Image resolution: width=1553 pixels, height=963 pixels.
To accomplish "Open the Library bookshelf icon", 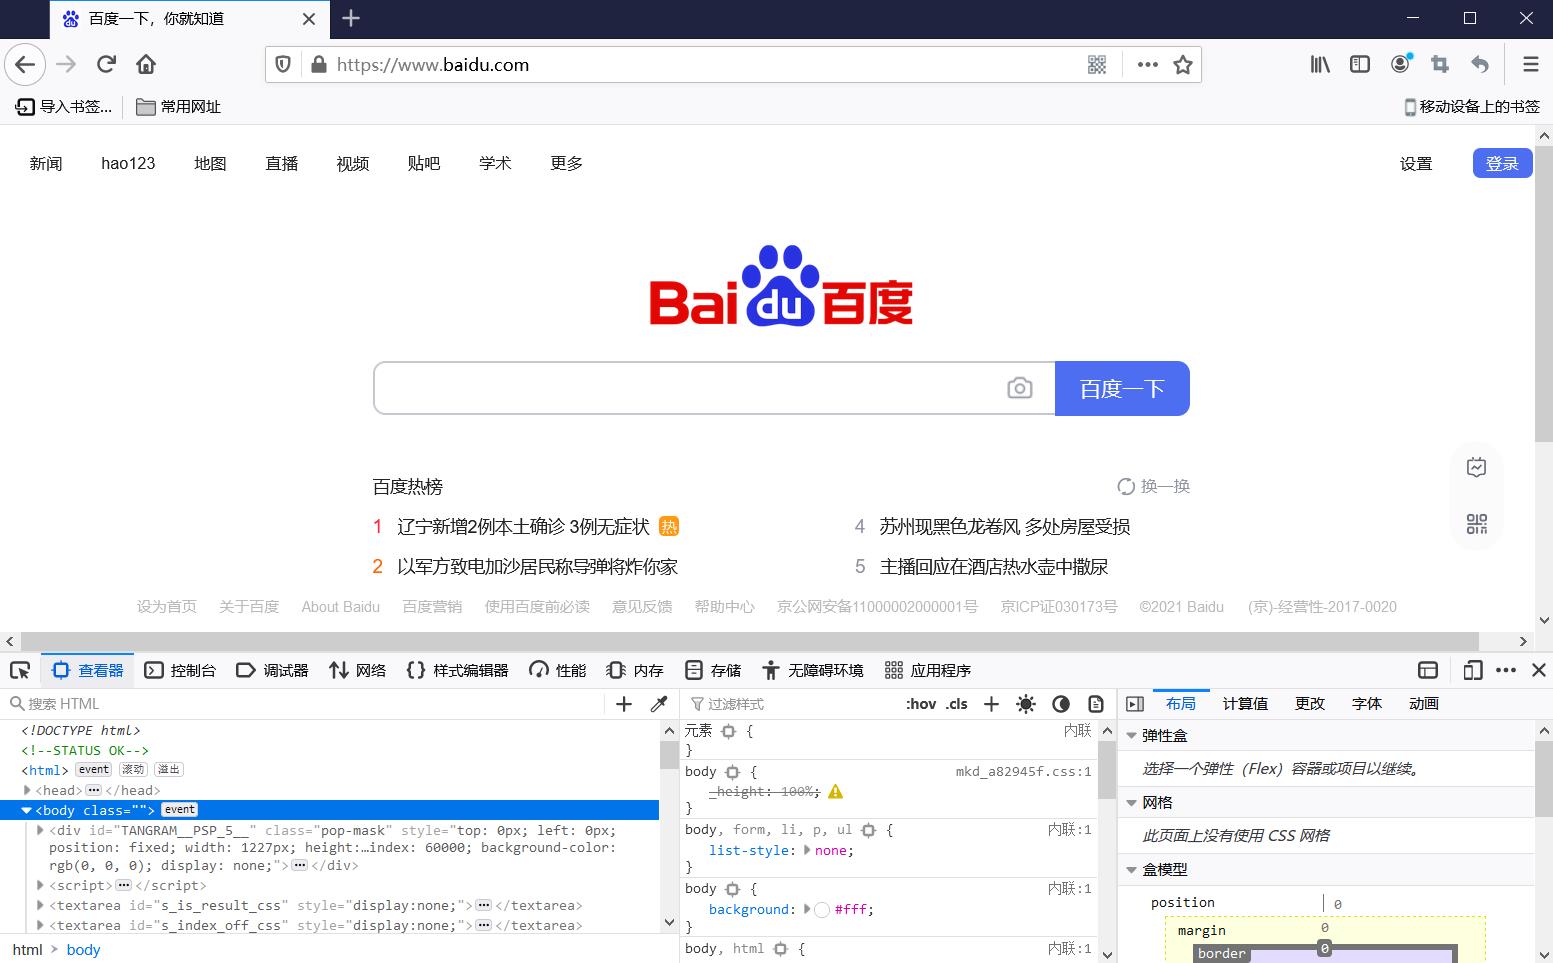I will (x=1320, y=65).
